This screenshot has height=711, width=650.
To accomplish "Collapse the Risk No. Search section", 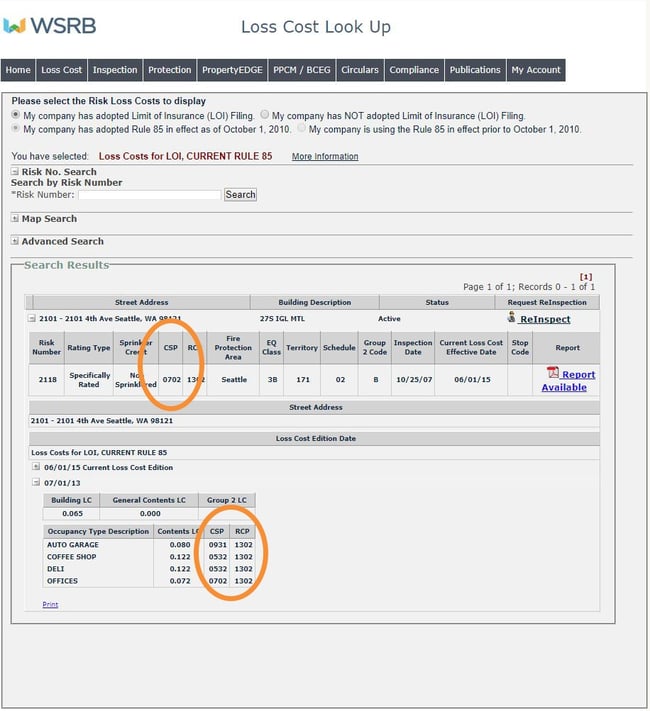I will coord(15,171).
